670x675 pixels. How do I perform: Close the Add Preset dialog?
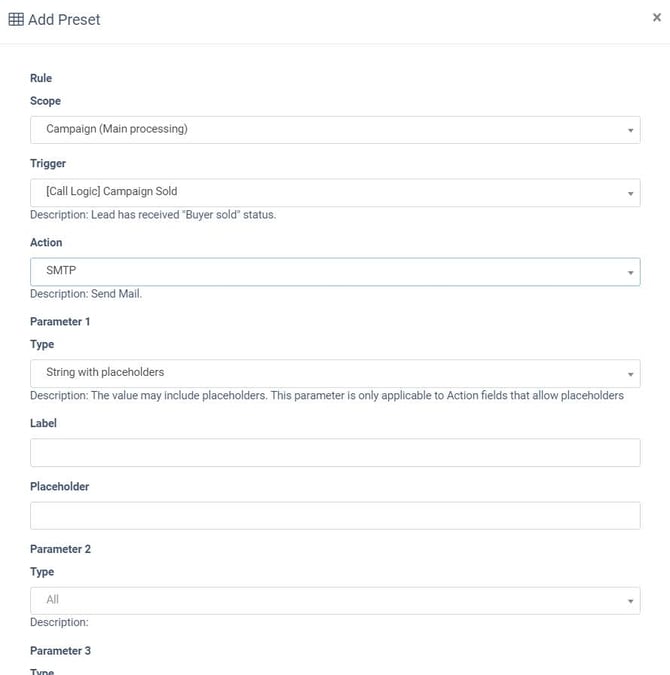tap(656, 17)
